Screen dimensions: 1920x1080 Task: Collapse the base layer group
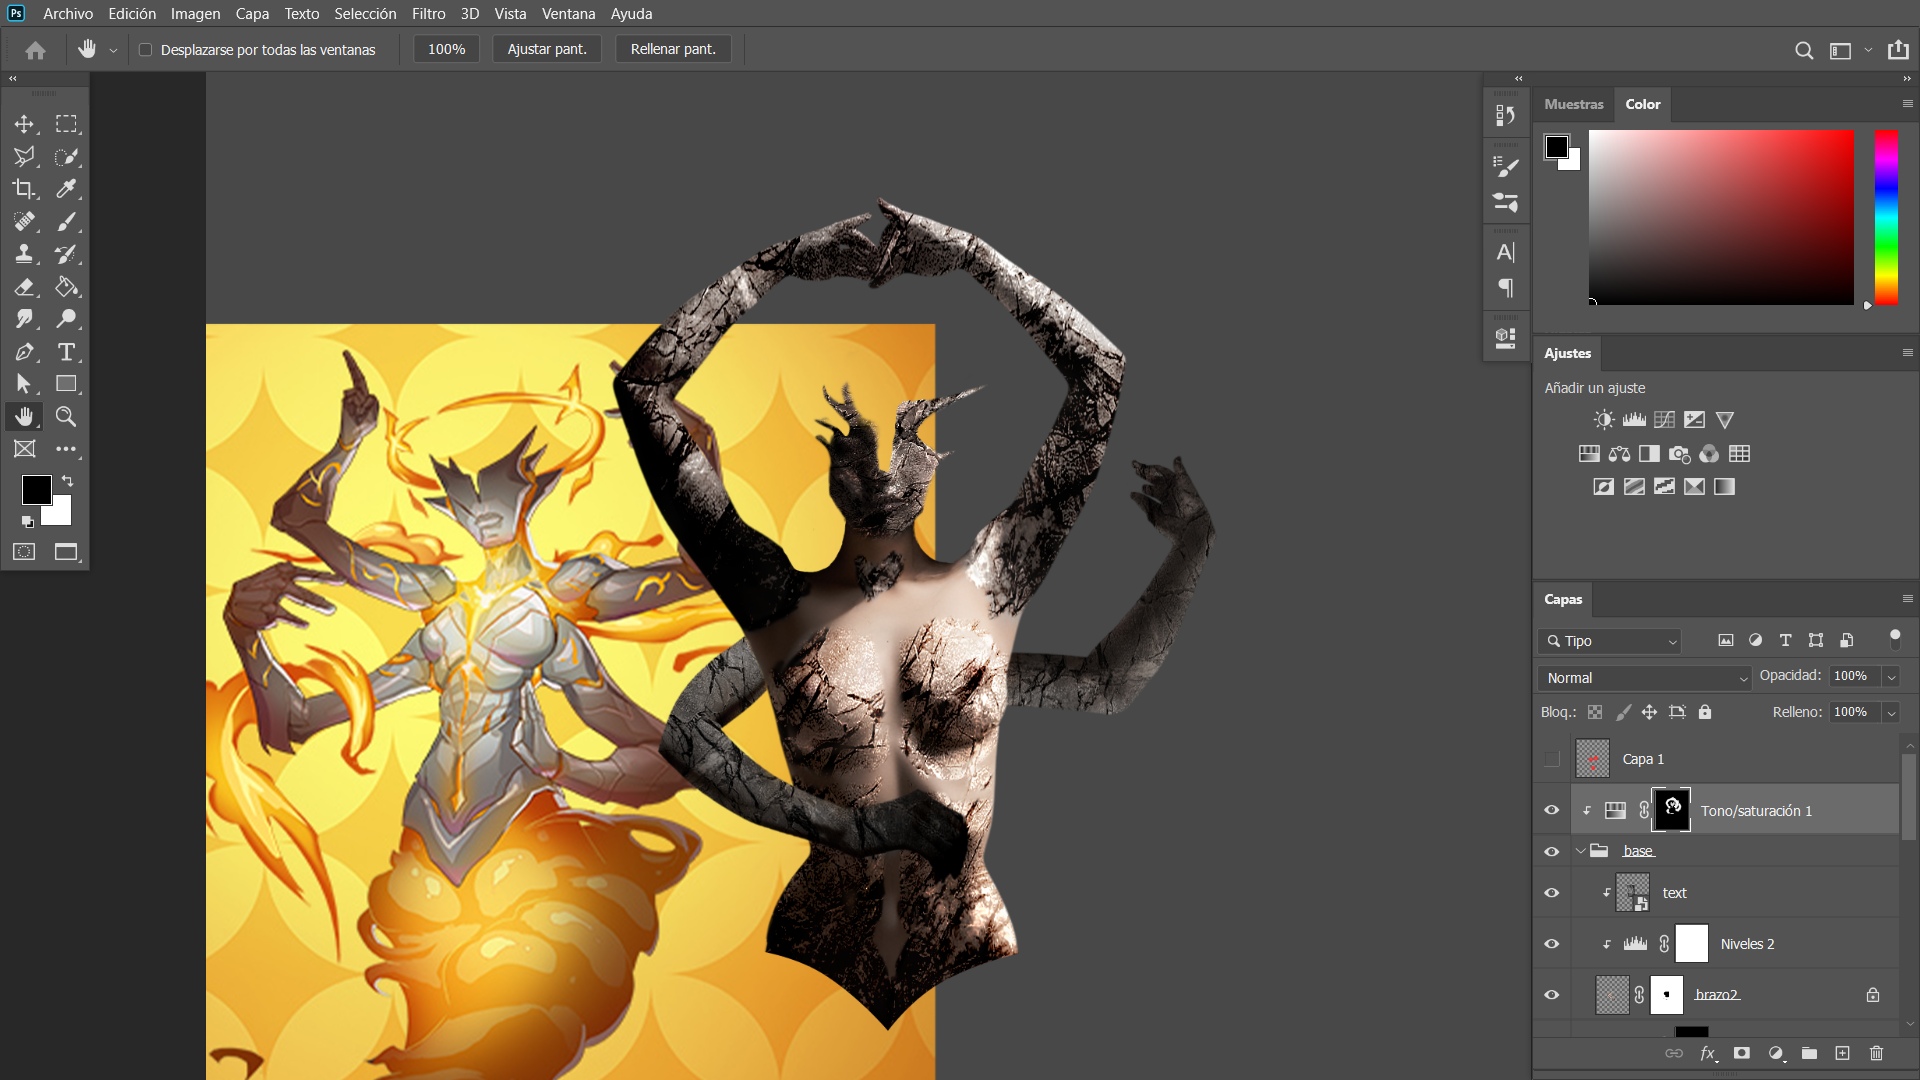[1581, 851]
